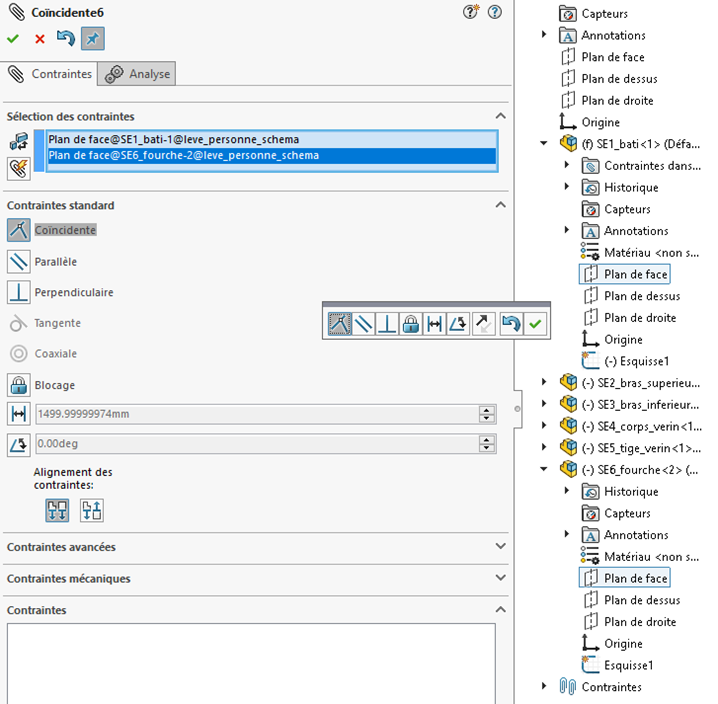The image size is (718, 704).
Task: Collapse the Sélection des contraintes section
Action: click(x=500, y=116)
